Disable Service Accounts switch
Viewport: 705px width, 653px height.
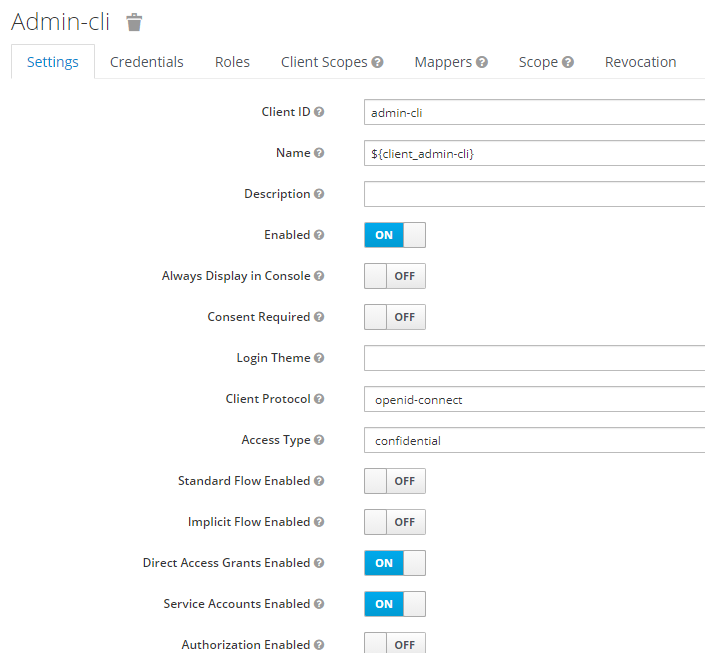point(395,604)
